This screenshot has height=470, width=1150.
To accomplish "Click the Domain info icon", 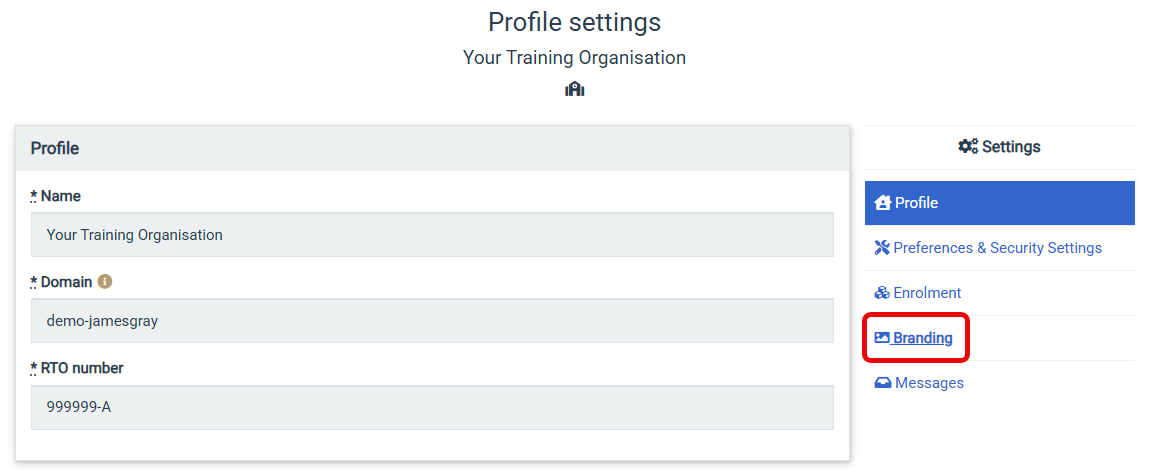I will [105, 281].
